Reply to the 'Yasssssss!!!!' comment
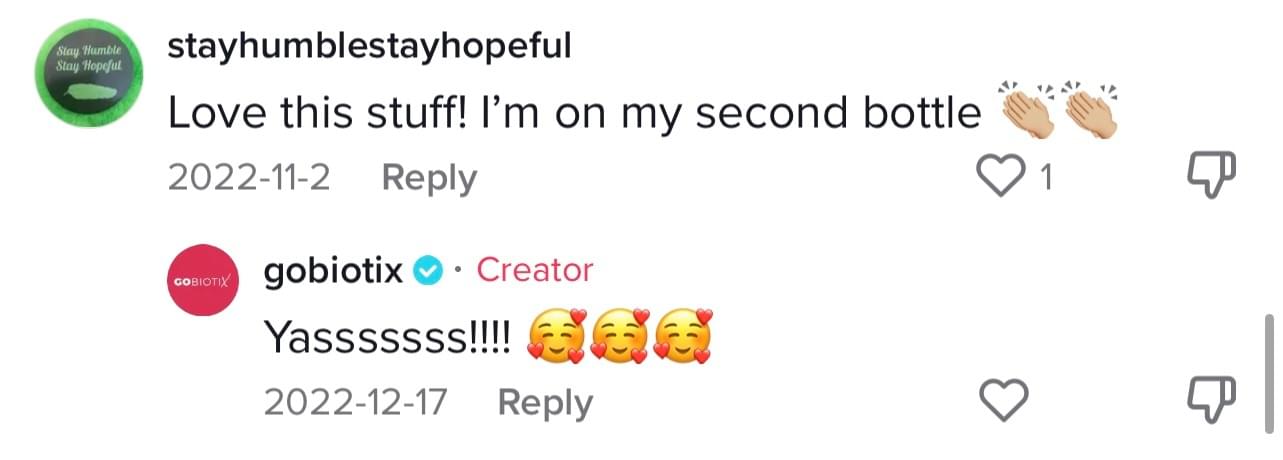Viewport: 1283px width, 460px height. coord(545,402)
